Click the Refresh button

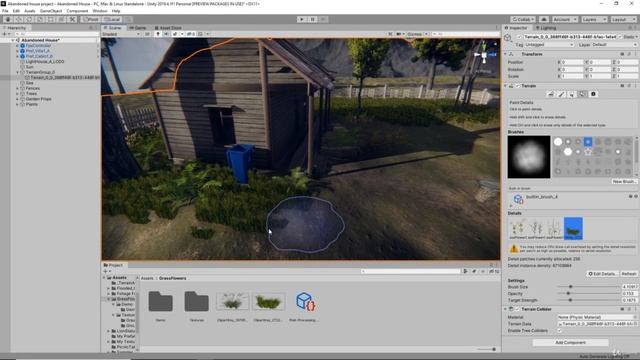point(629,273)
